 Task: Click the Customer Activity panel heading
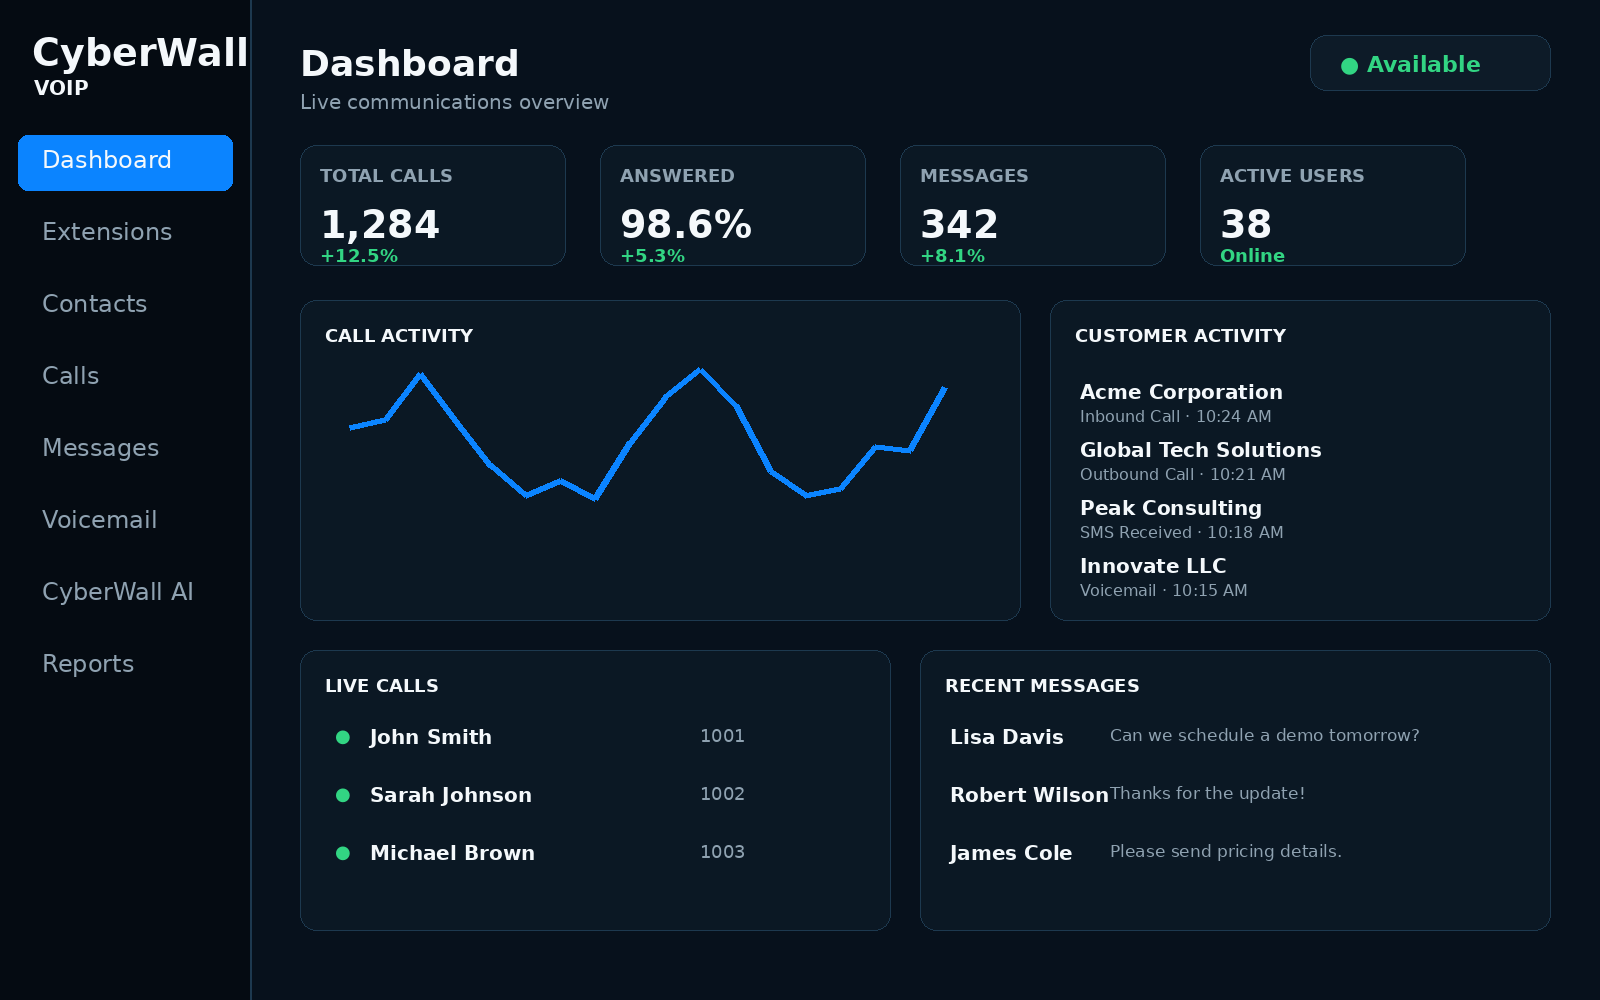point(1180,336)
